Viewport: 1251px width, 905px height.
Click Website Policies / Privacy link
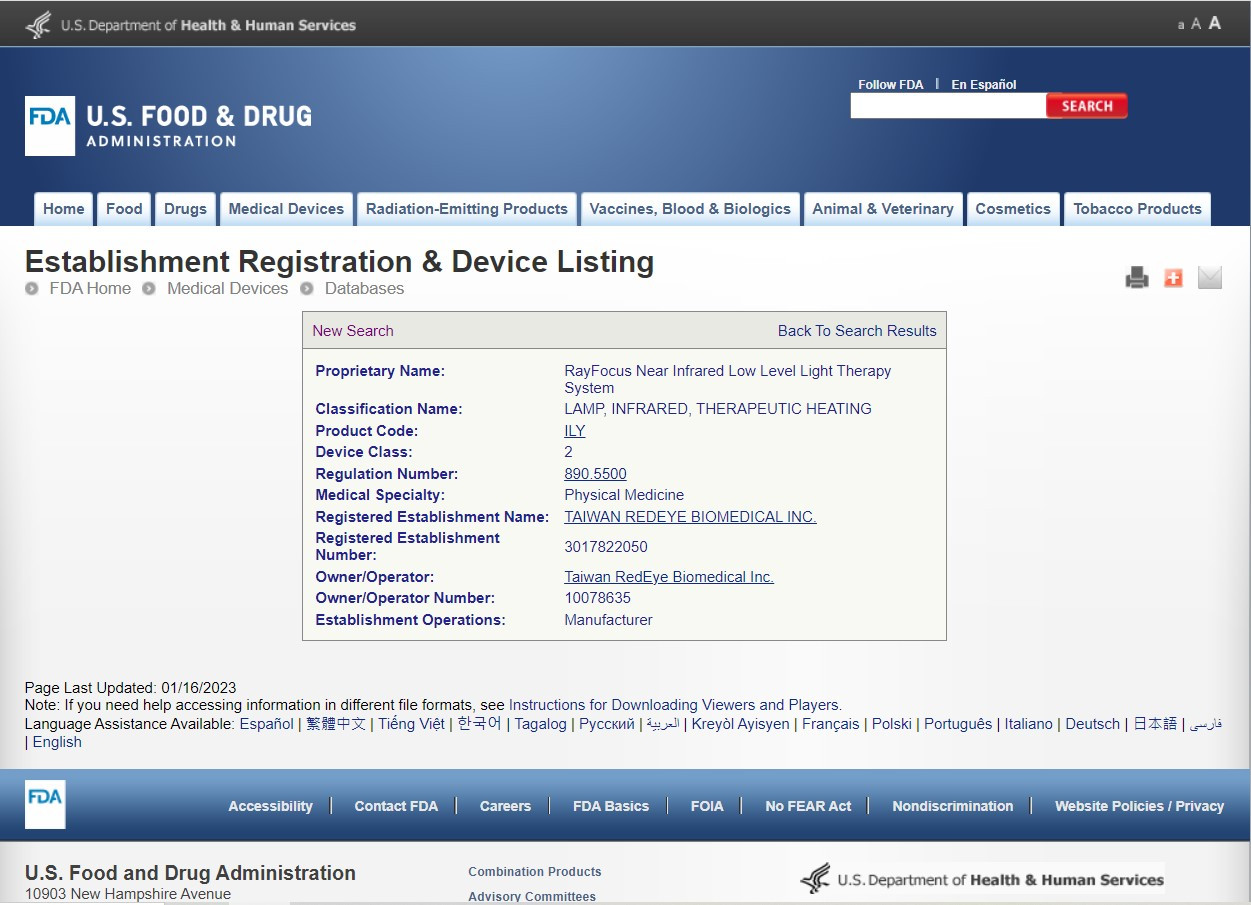(x=1139, y=806)
